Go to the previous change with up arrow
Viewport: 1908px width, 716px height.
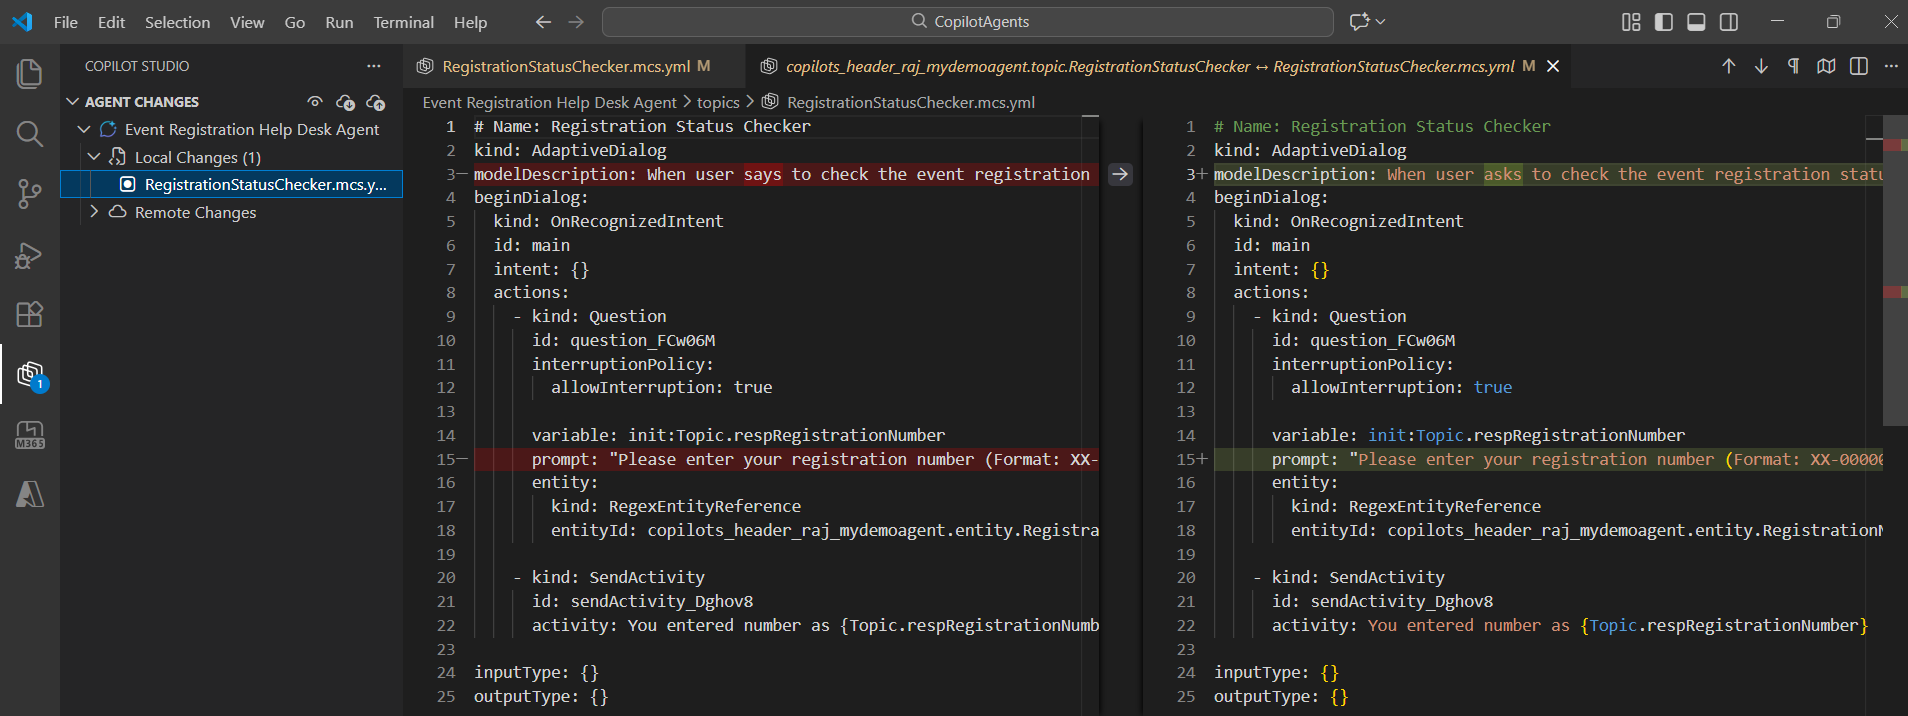point(1728,66)
